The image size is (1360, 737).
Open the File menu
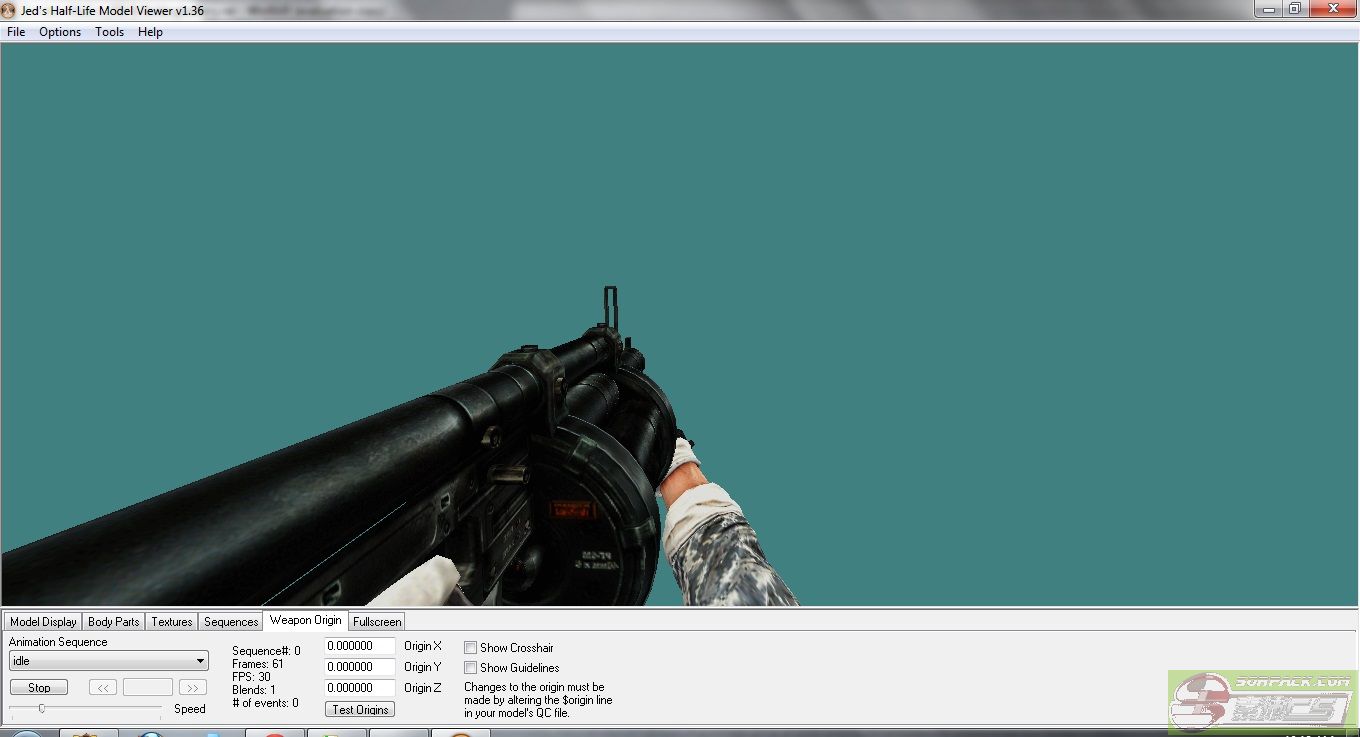click(x=16, y=32)
